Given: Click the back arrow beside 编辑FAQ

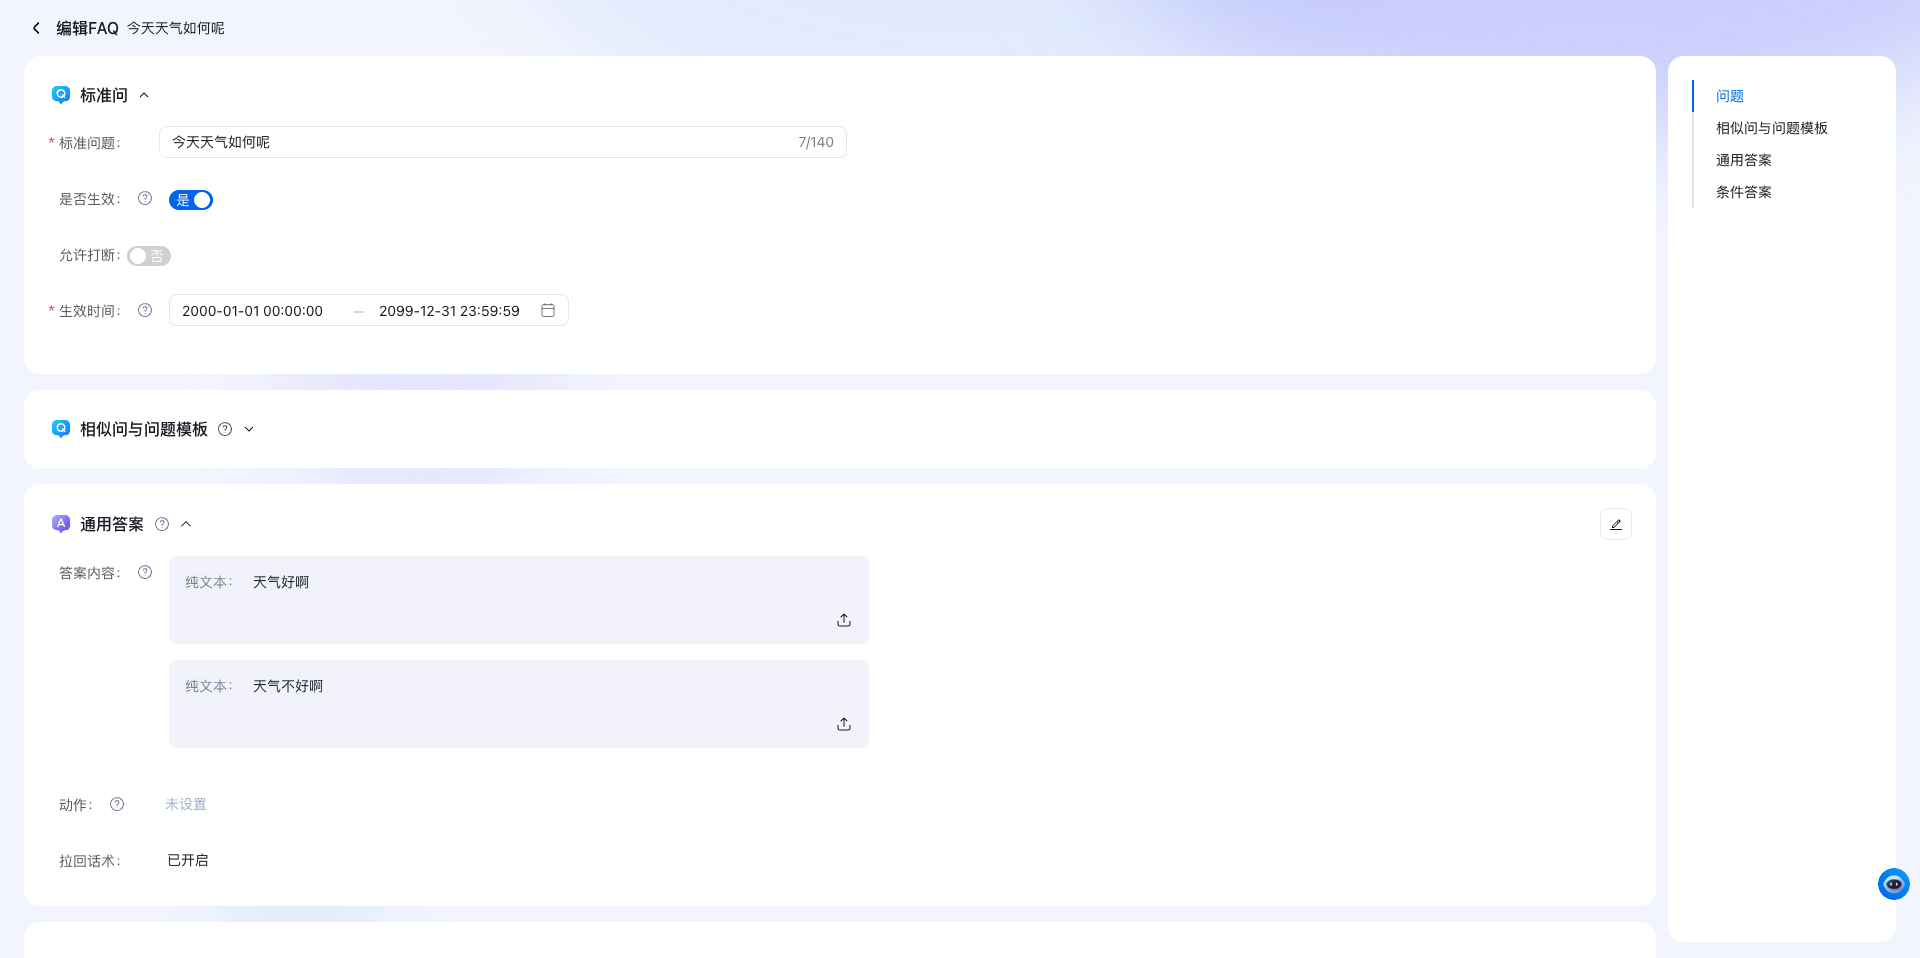Looking at the screenshot, I should [x=36, y=28].
